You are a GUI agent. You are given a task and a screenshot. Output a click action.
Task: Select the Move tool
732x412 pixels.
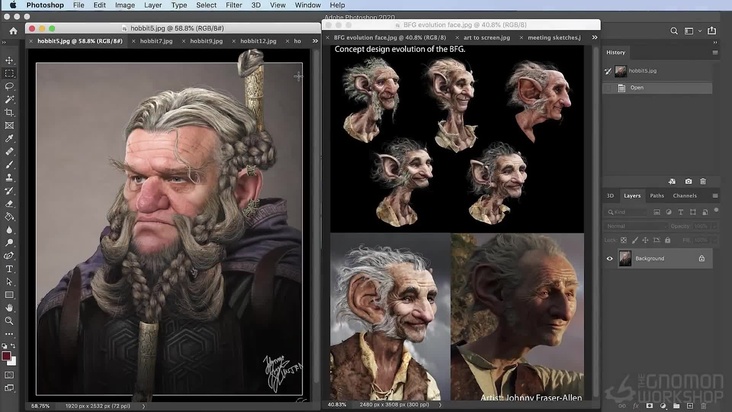pyautogui.click(x=9, y=61)
